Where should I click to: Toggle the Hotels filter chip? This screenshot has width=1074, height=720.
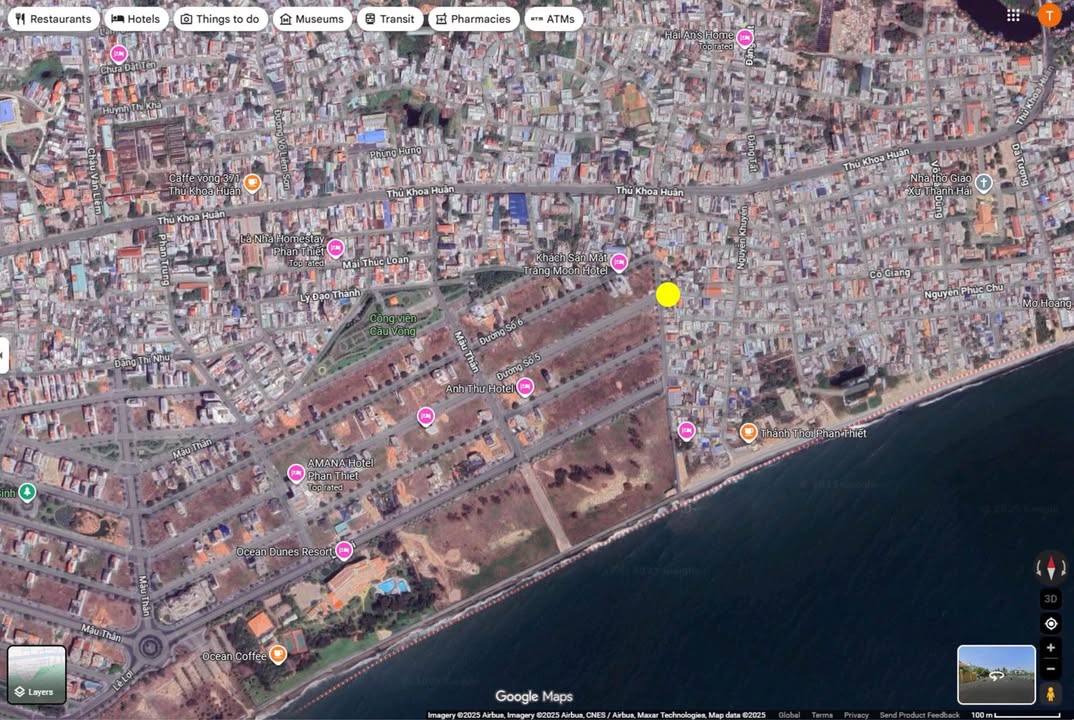pos(136,18)
